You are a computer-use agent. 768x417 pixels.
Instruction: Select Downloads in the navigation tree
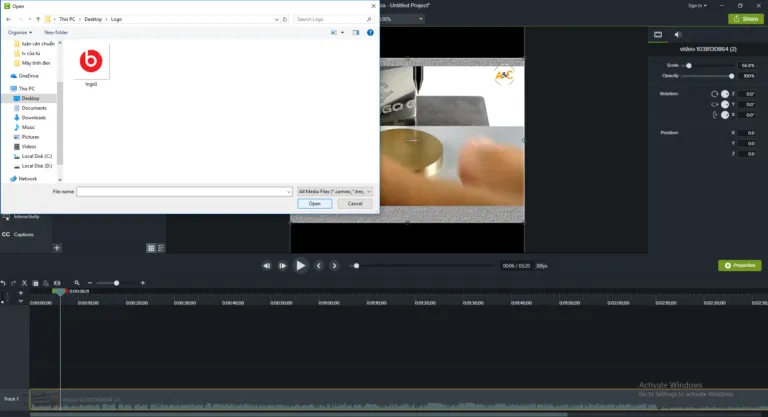click(33, 117)
